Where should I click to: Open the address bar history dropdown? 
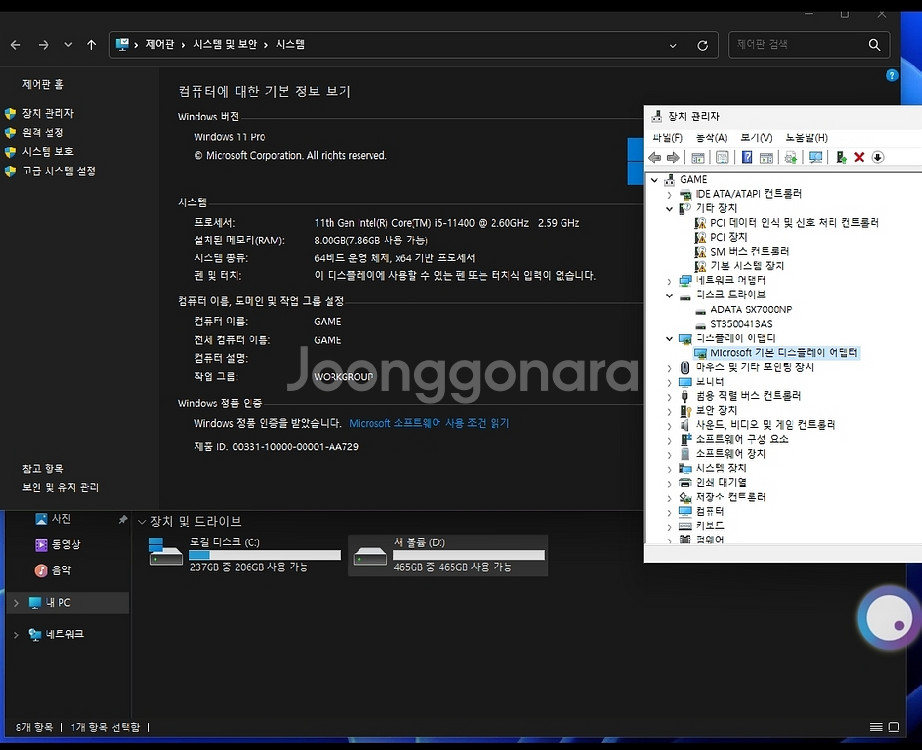coord(673,45)
